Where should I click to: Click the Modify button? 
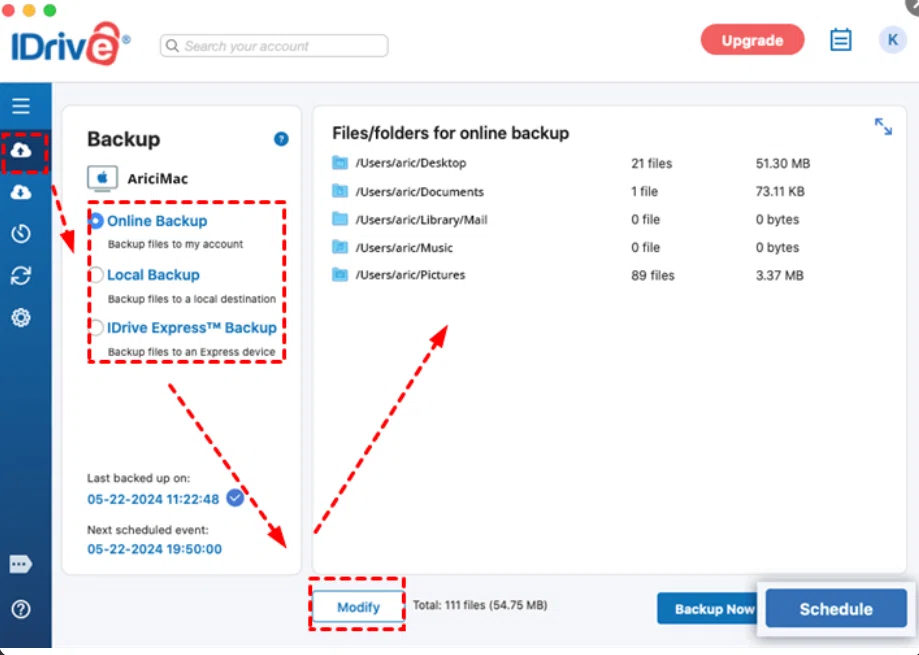point(358,607)
